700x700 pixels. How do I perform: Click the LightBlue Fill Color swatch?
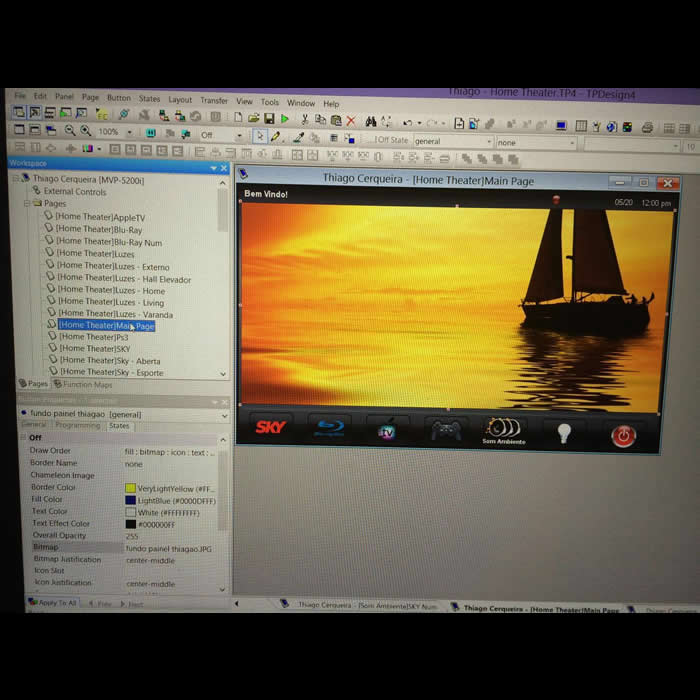(x=131, y=500)
